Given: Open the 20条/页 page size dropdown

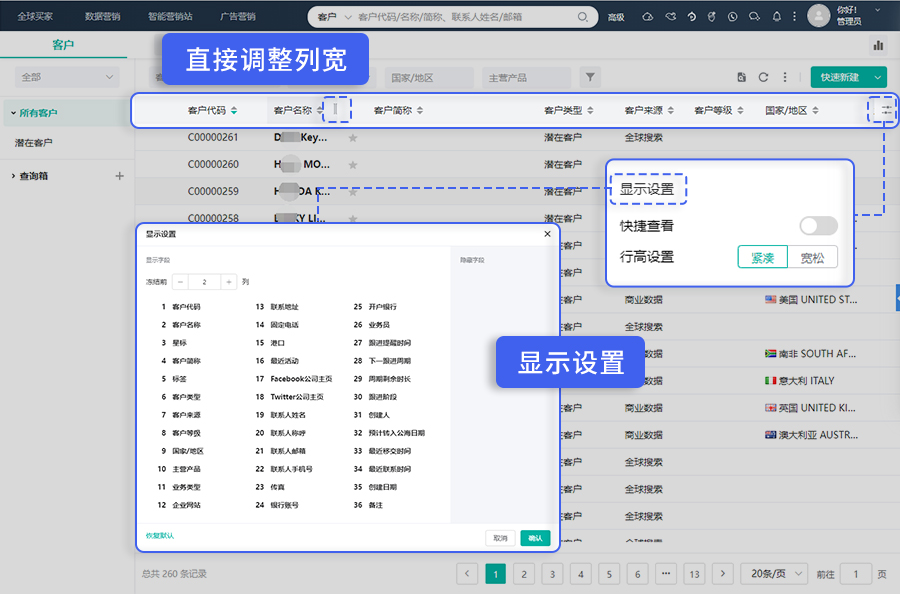Looking at the screenshot, I should (775, 573).
